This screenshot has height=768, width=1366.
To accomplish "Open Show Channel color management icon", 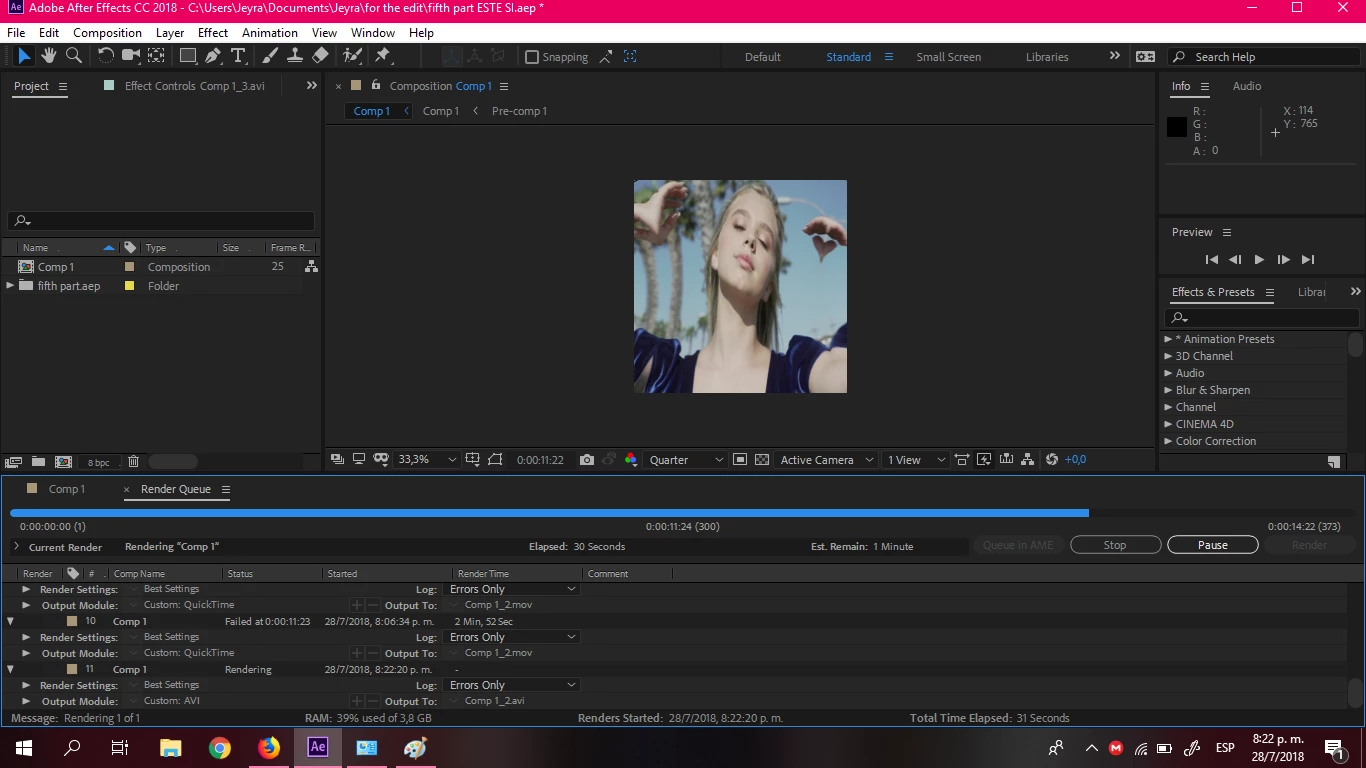I will [x=631, y=460].
